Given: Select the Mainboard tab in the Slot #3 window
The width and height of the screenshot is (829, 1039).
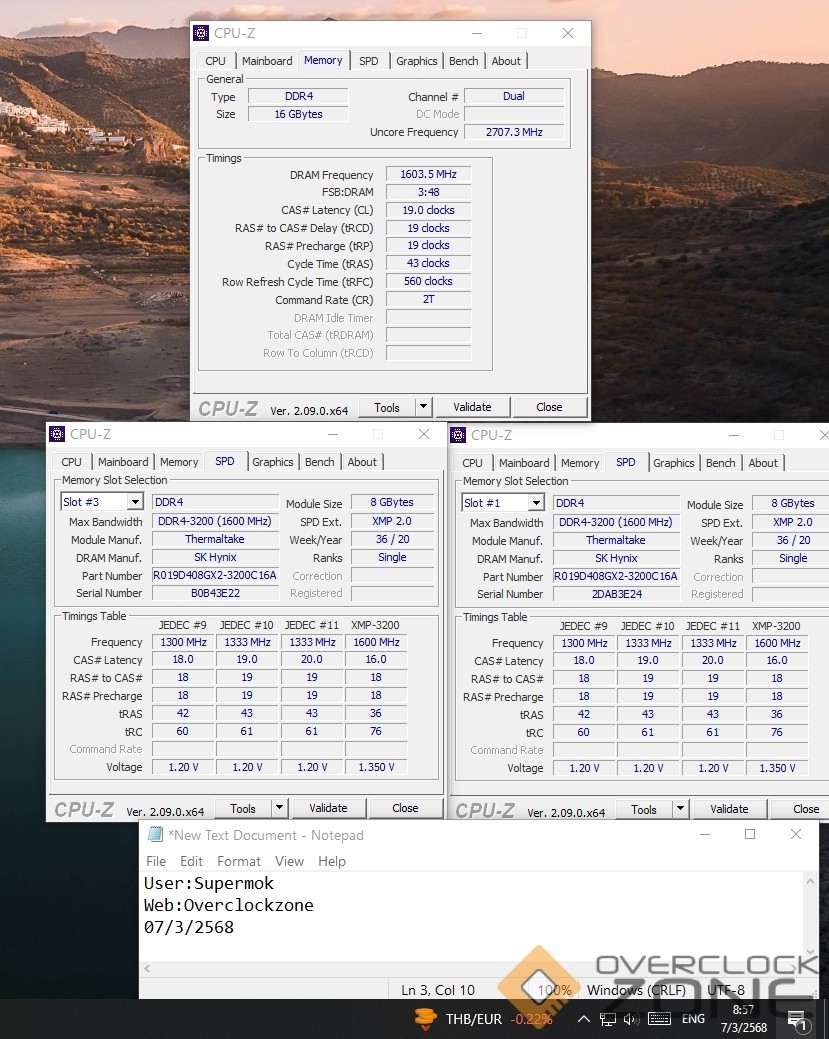Looking at the screenshot, I should [123, 462].
